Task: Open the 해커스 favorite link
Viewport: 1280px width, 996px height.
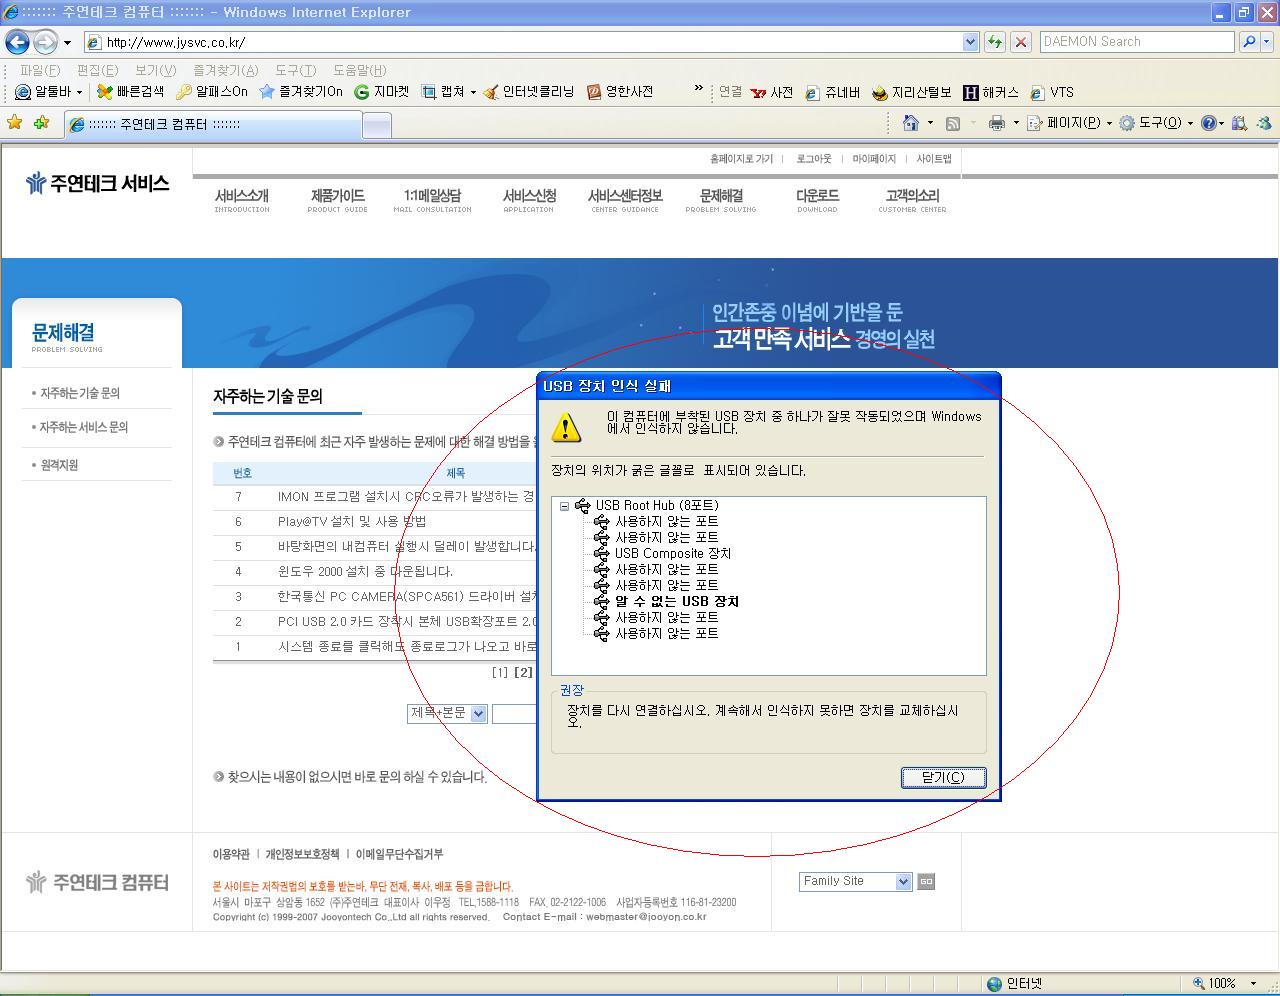Action: (x=991, y=92)
